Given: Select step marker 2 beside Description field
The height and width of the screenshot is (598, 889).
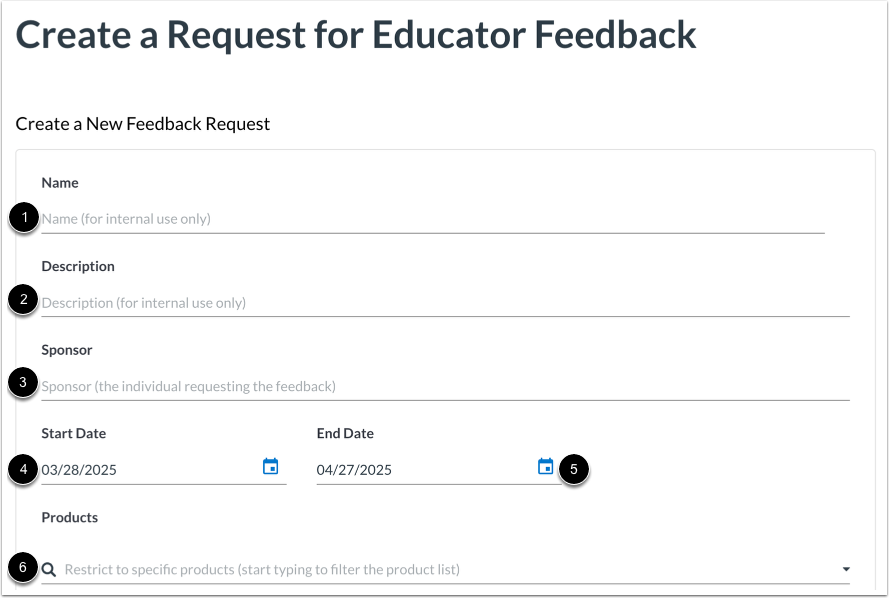Looking at the screenshot, I should tap(21, 302).
